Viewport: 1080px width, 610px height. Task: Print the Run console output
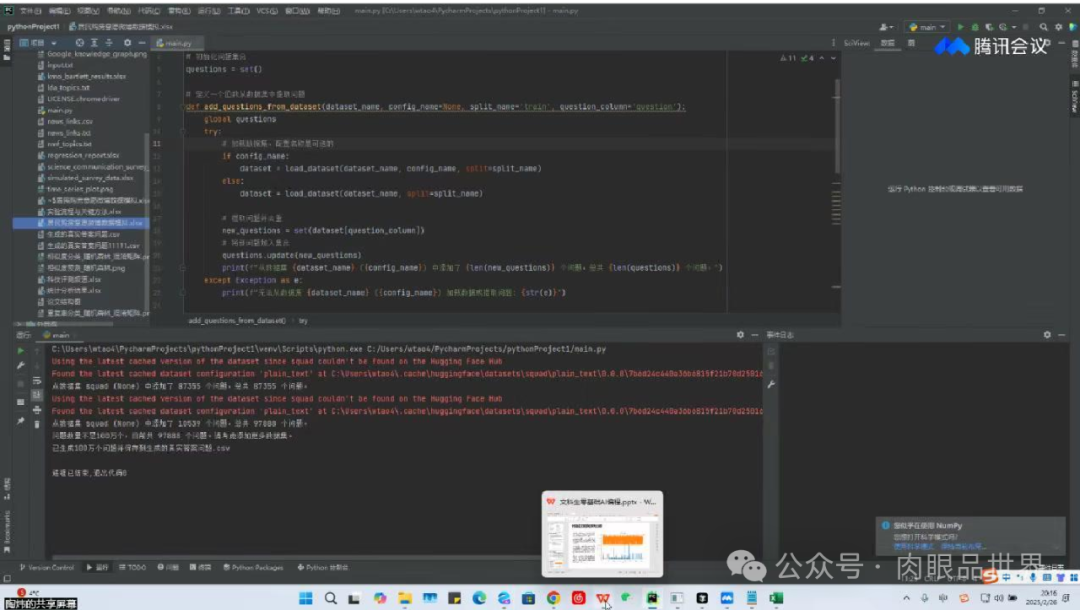pos(37,410)
